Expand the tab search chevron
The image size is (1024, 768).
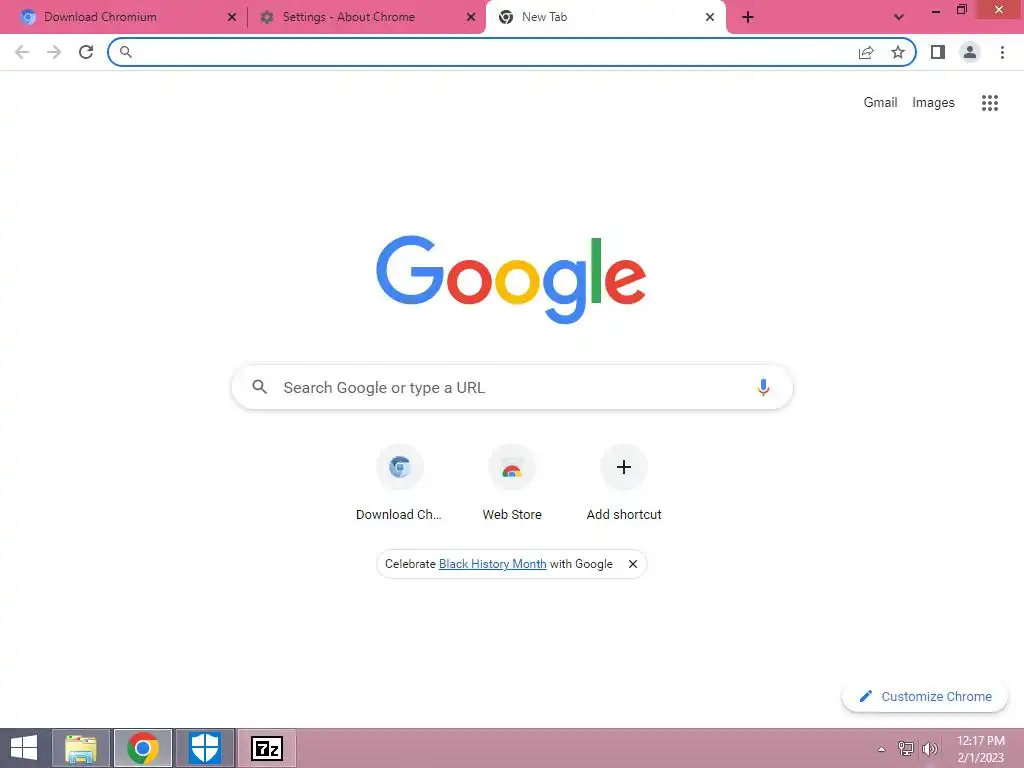click(x=899, y=17)
